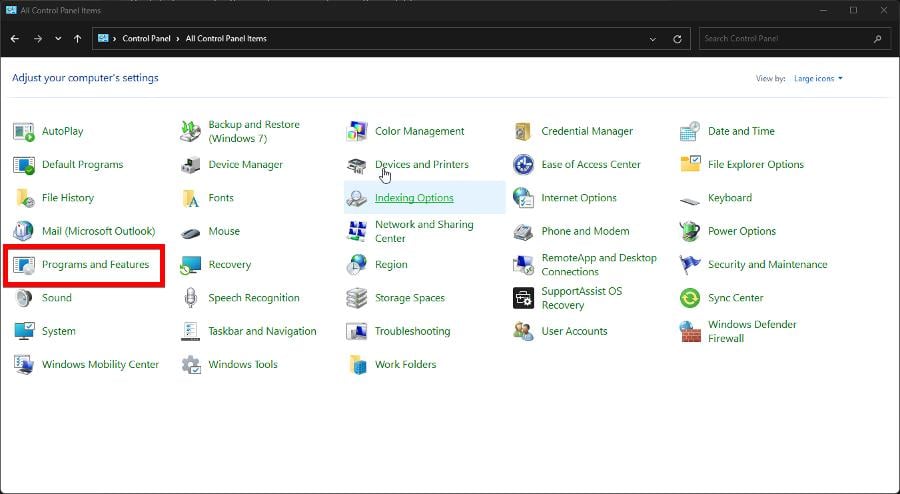This screenshot has height=494, width=900.
Task: Open the Mouse icon
Action: click(190, 232)
